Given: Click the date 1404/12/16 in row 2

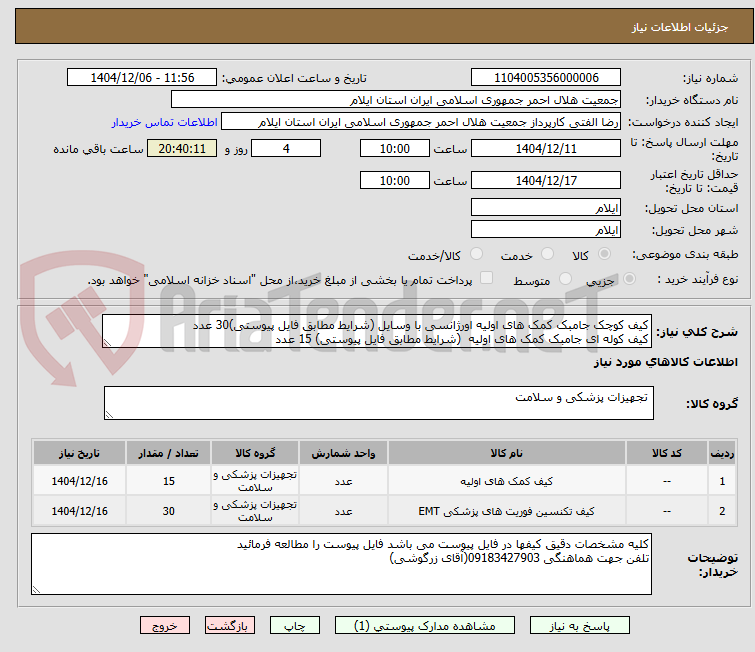Looking at the screenshot, I should pyautogui.click(x=79, y=511).
